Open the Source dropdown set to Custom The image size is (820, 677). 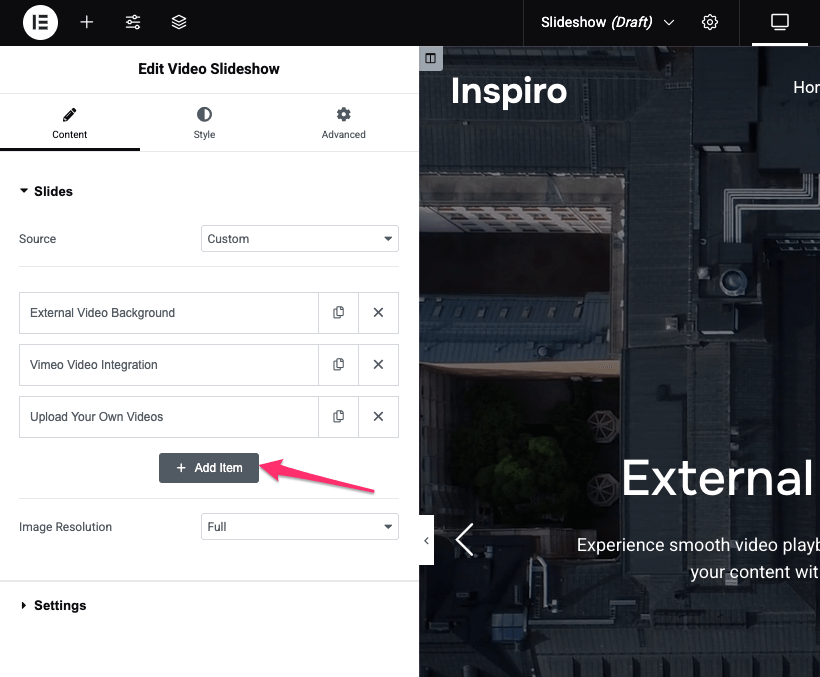(299, 239)
